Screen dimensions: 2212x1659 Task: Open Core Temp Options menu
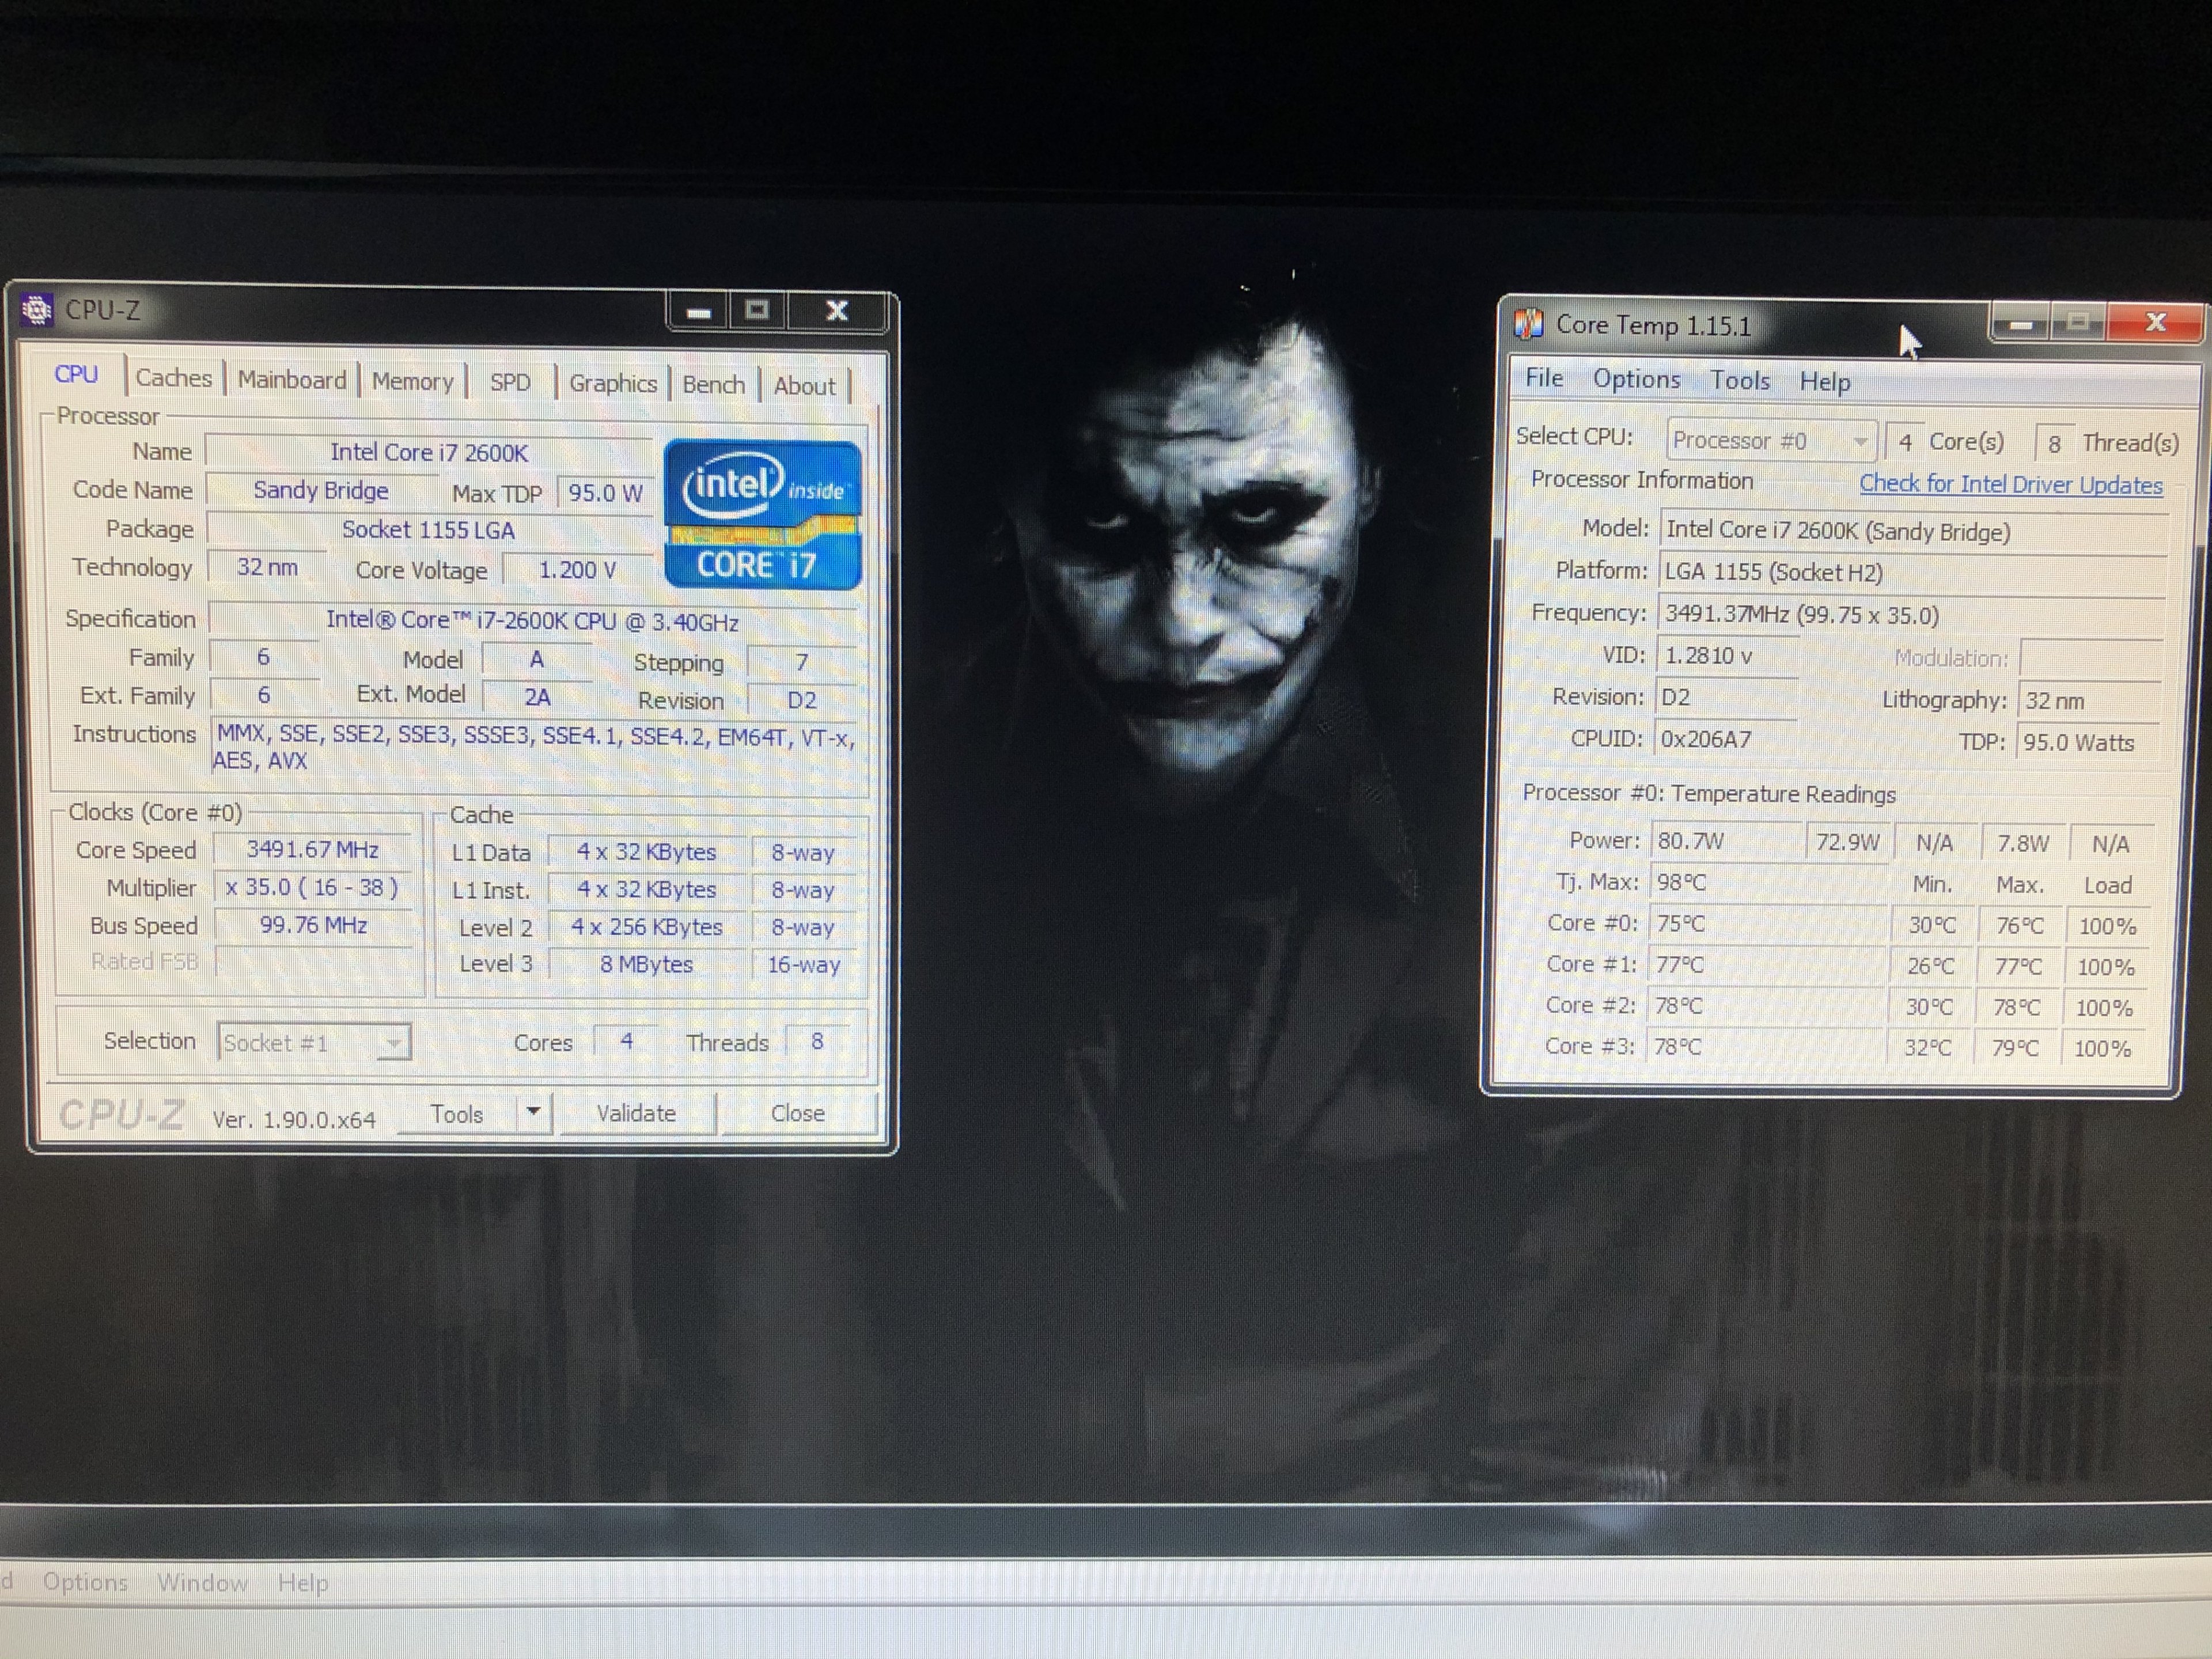pos(1636,379)
